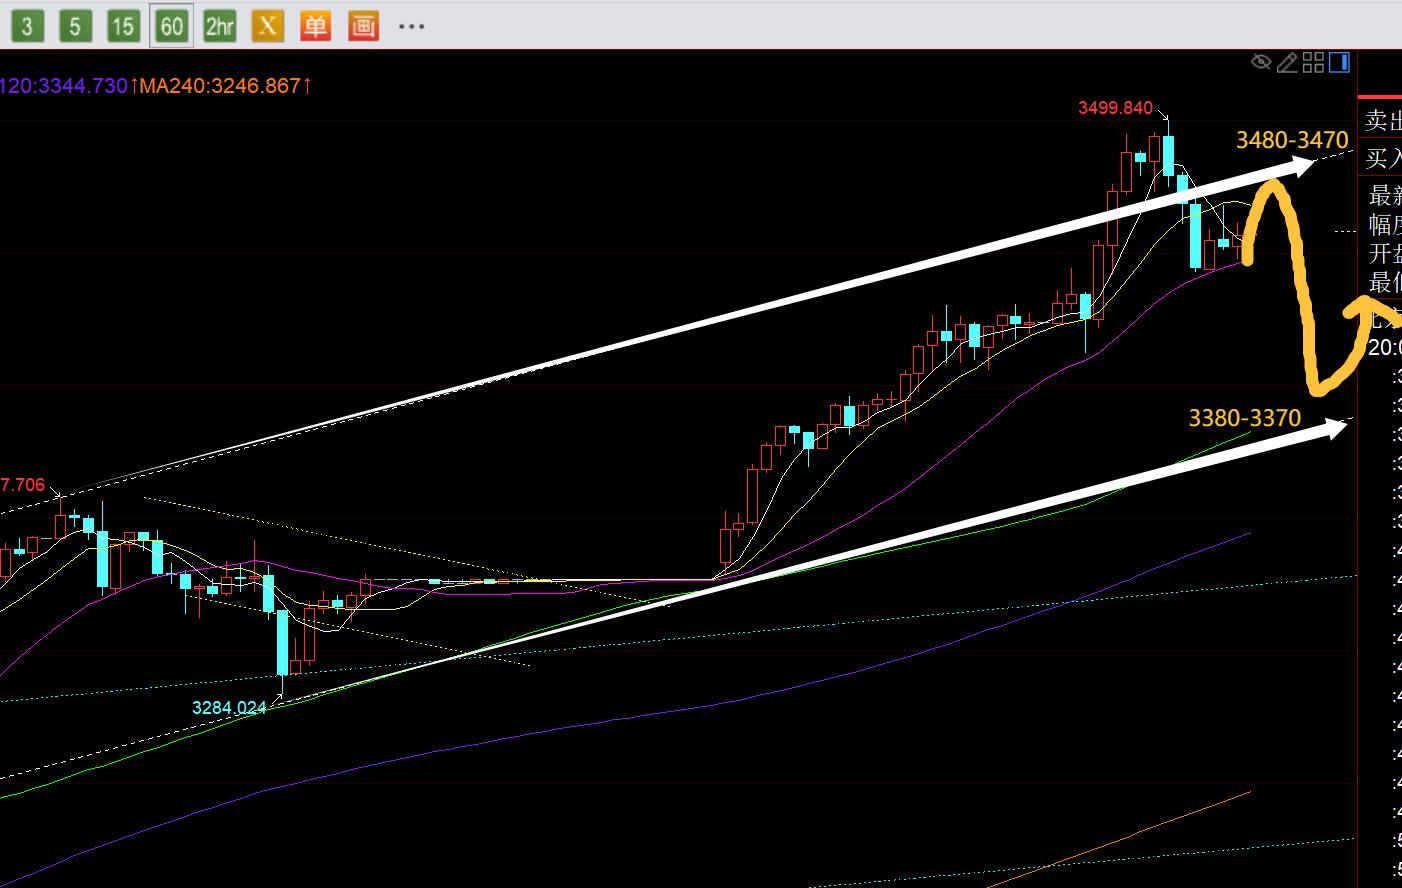Click the 3380-3370 support annotation text
Image resolution: width=1402 pixels, height=888 pixels.
1244,418
